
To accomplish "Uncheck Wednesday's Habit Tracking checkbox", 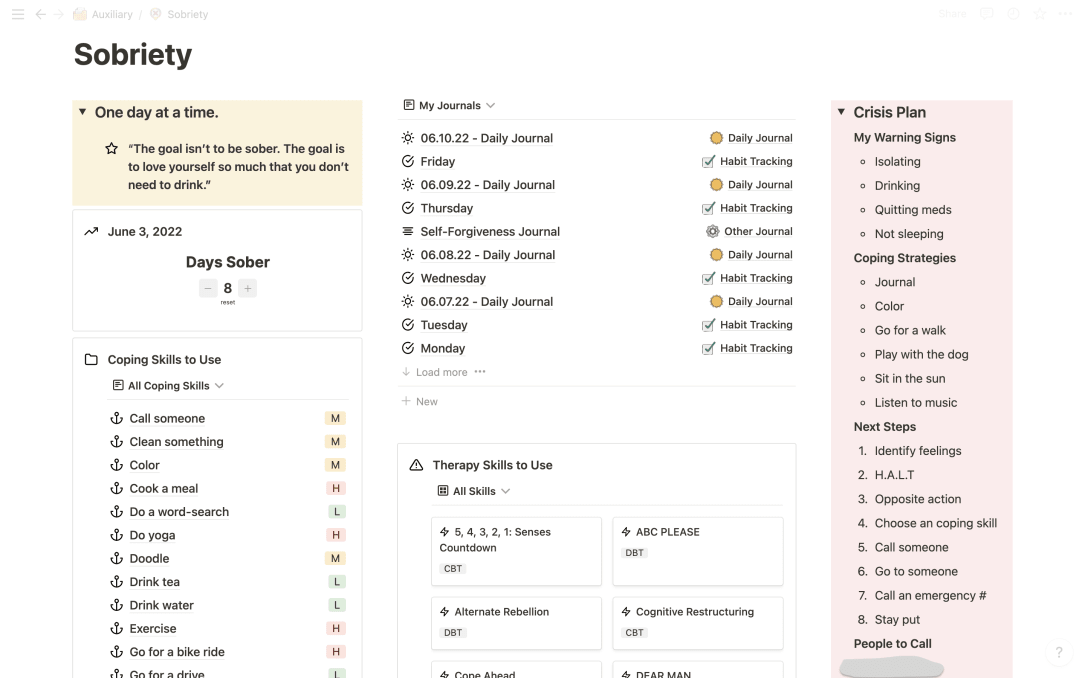I will pyautogui.click(x=708, y=278).
